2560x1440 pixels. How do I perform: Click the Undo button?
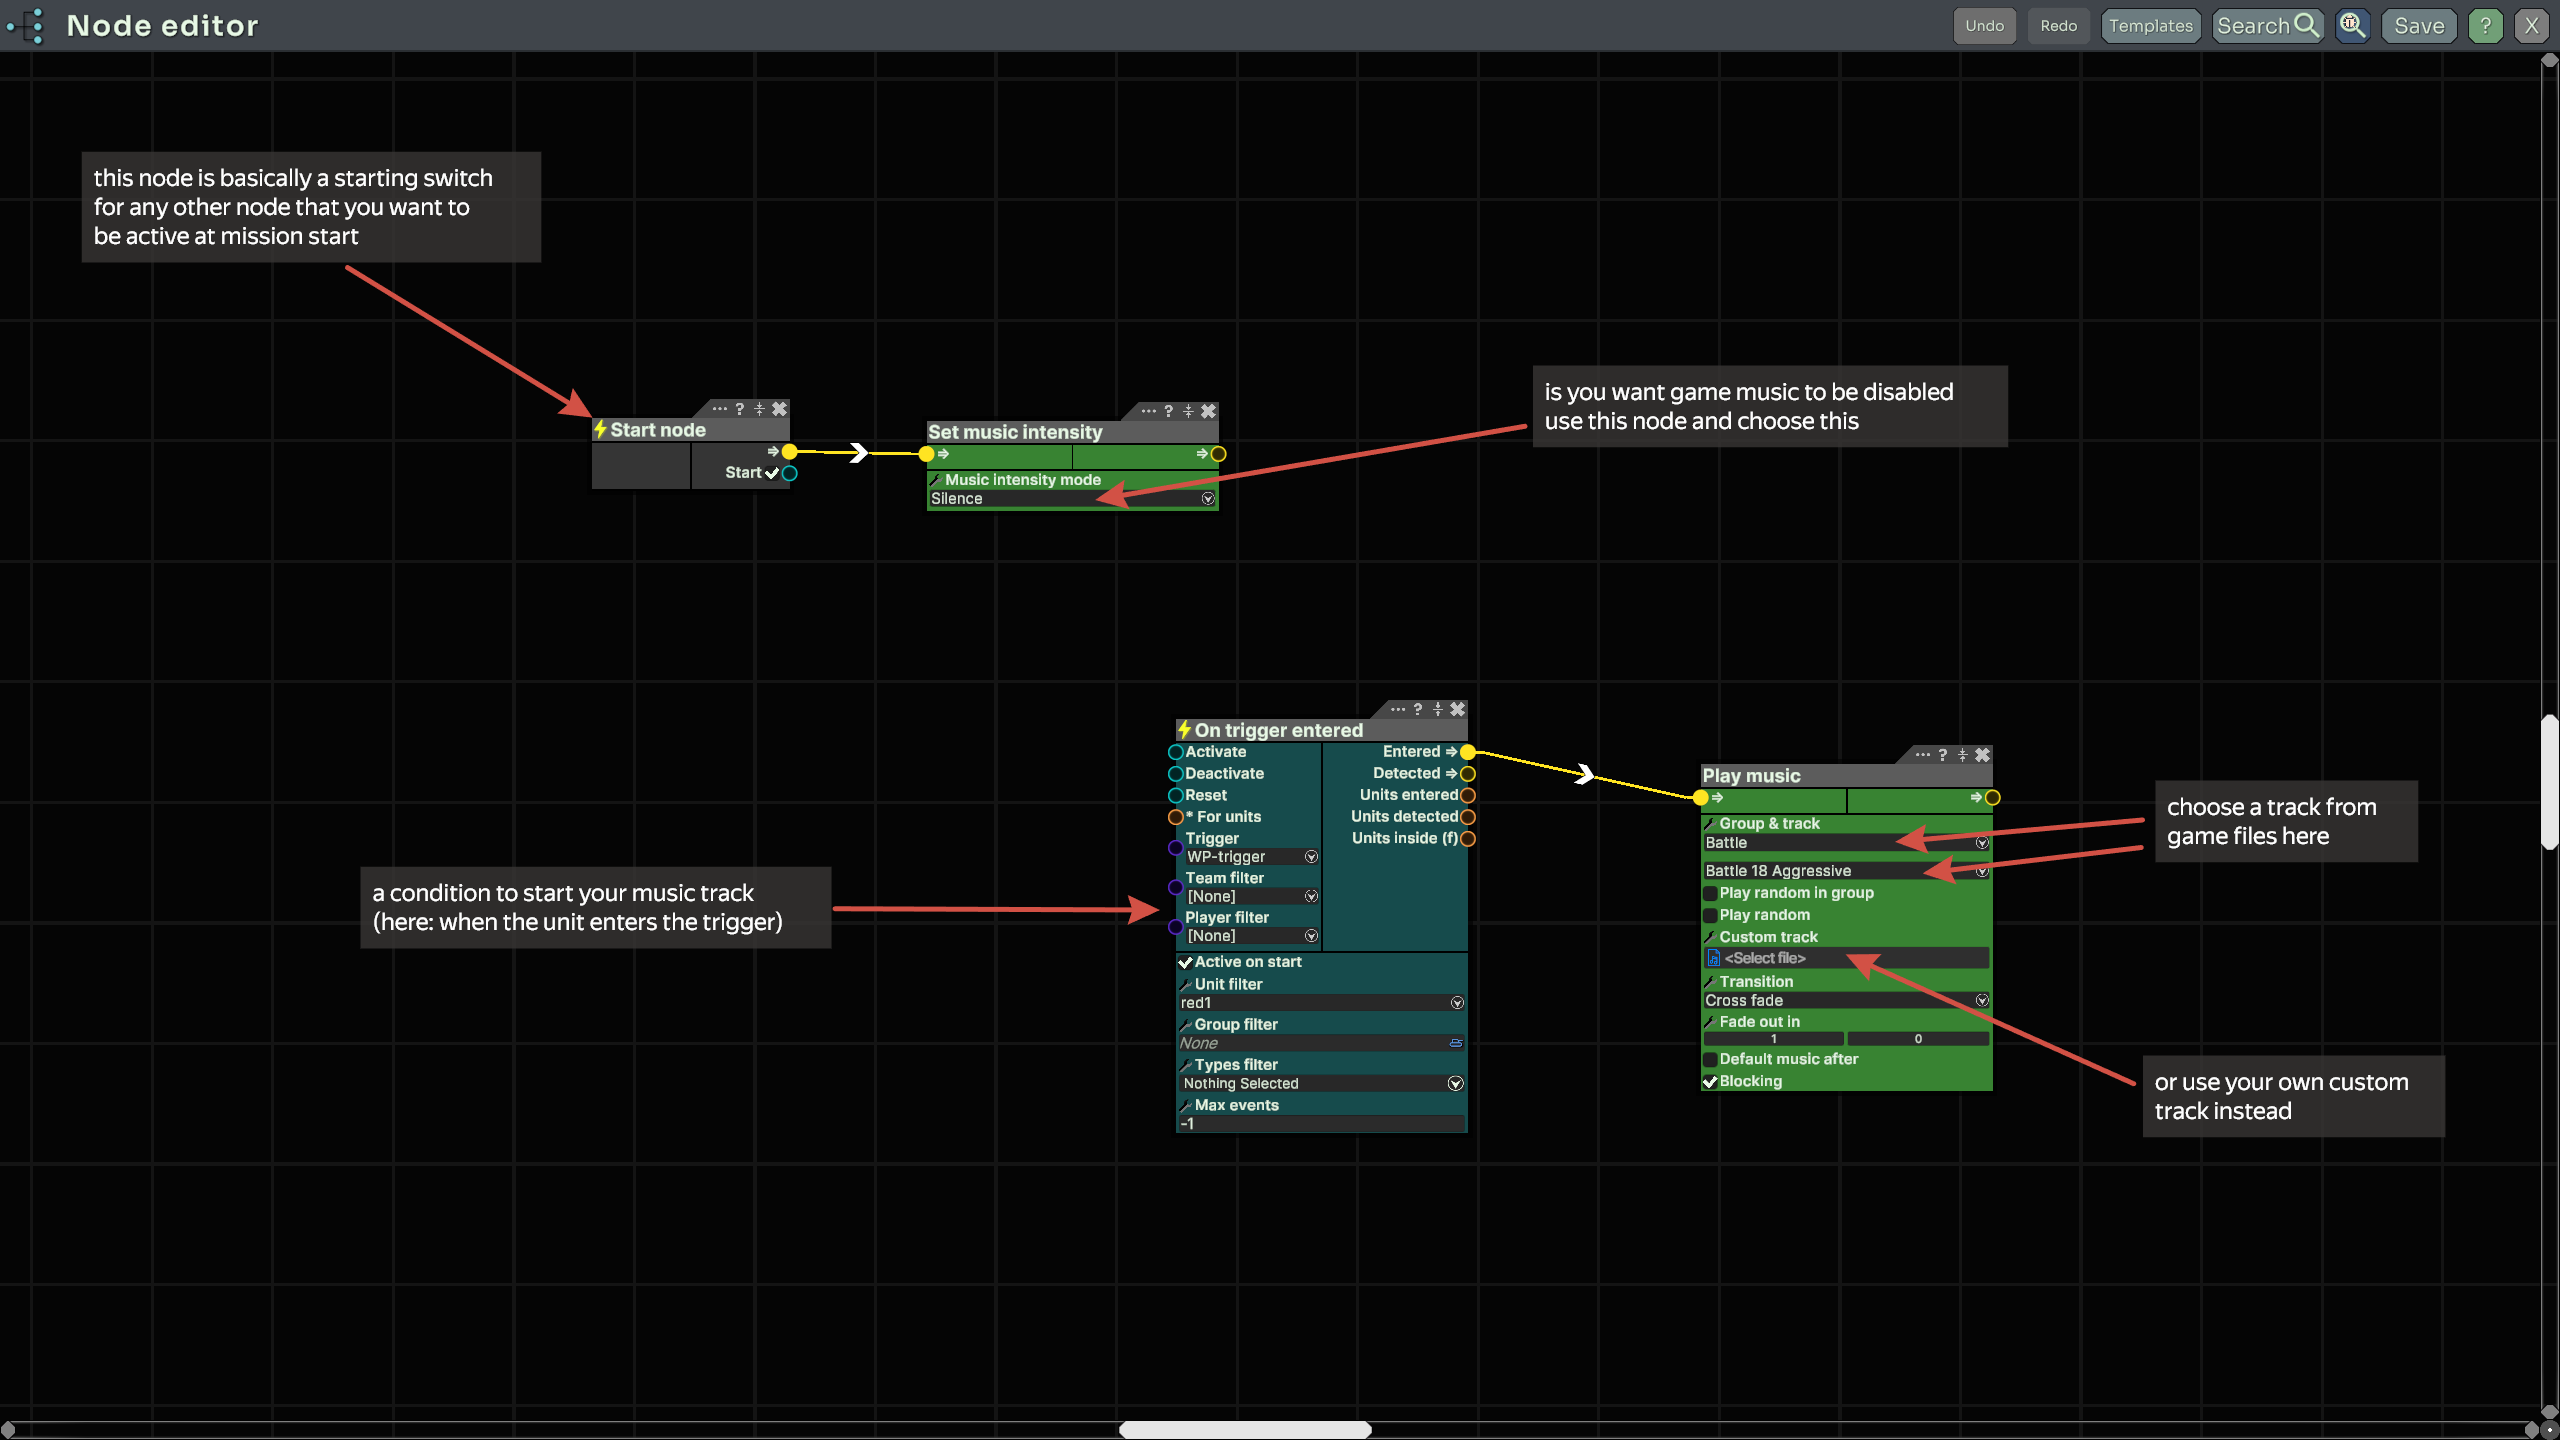(1984, 26)
